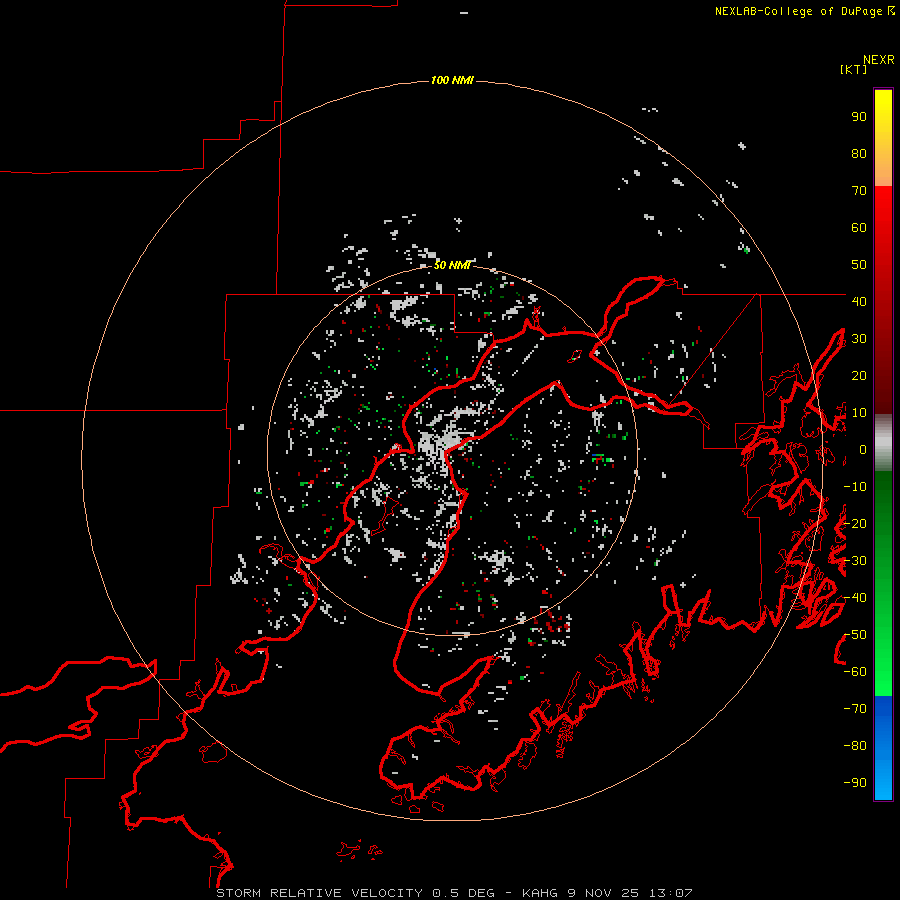Click the 80 value on velocity scale
The height and width of the screenshot is (900, 900).
tap(859, 154)
